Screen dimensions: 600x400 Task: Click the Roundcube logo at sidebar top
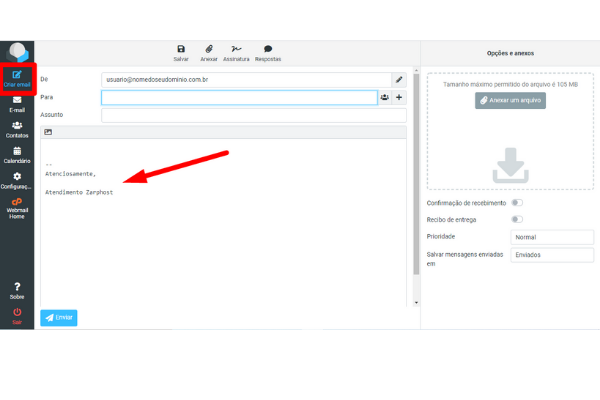click(x=18, y=52)
